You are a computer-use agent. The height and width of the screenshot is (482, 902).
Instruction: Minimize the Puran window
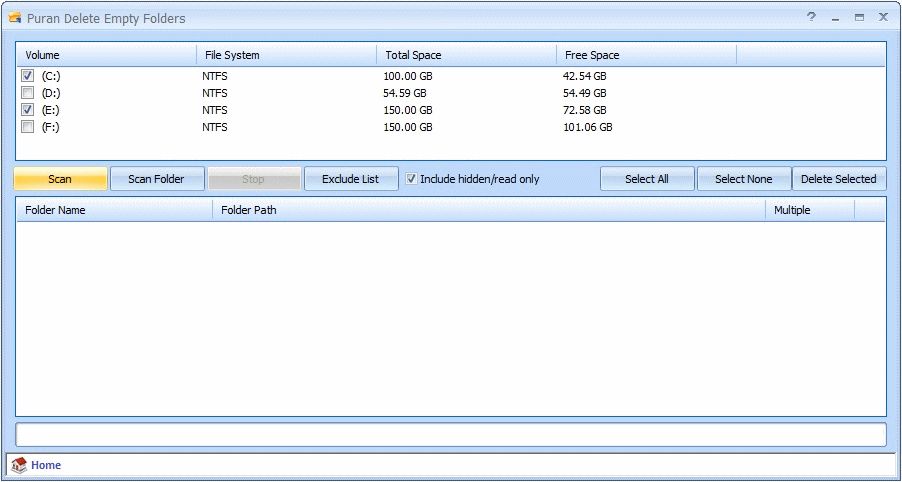tap(835, 18)
